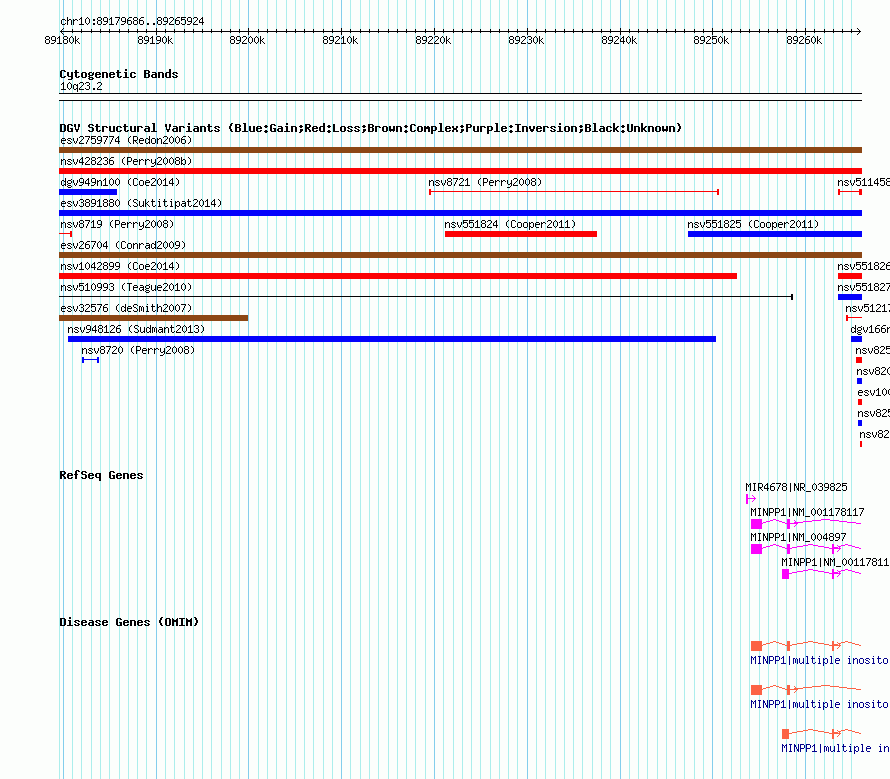Click the nsv8719 (Perry2008) label
This screenshot has height=779, width=890.
coord(117,224)
